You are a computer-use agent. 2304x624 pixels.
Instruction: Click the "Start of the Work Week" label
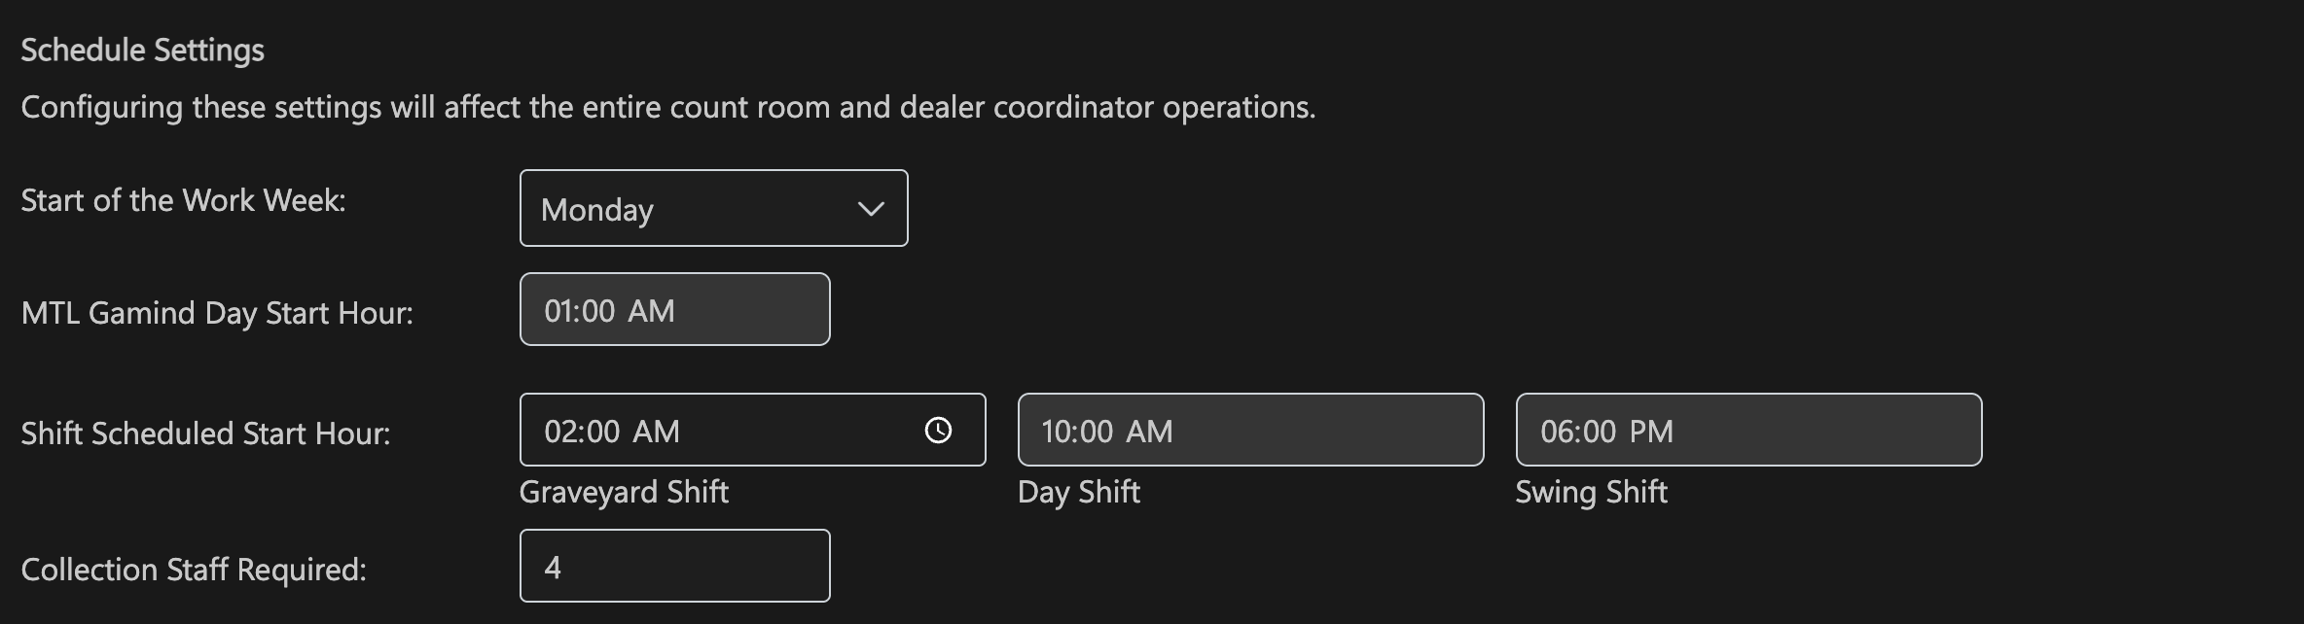pos(183,200)
